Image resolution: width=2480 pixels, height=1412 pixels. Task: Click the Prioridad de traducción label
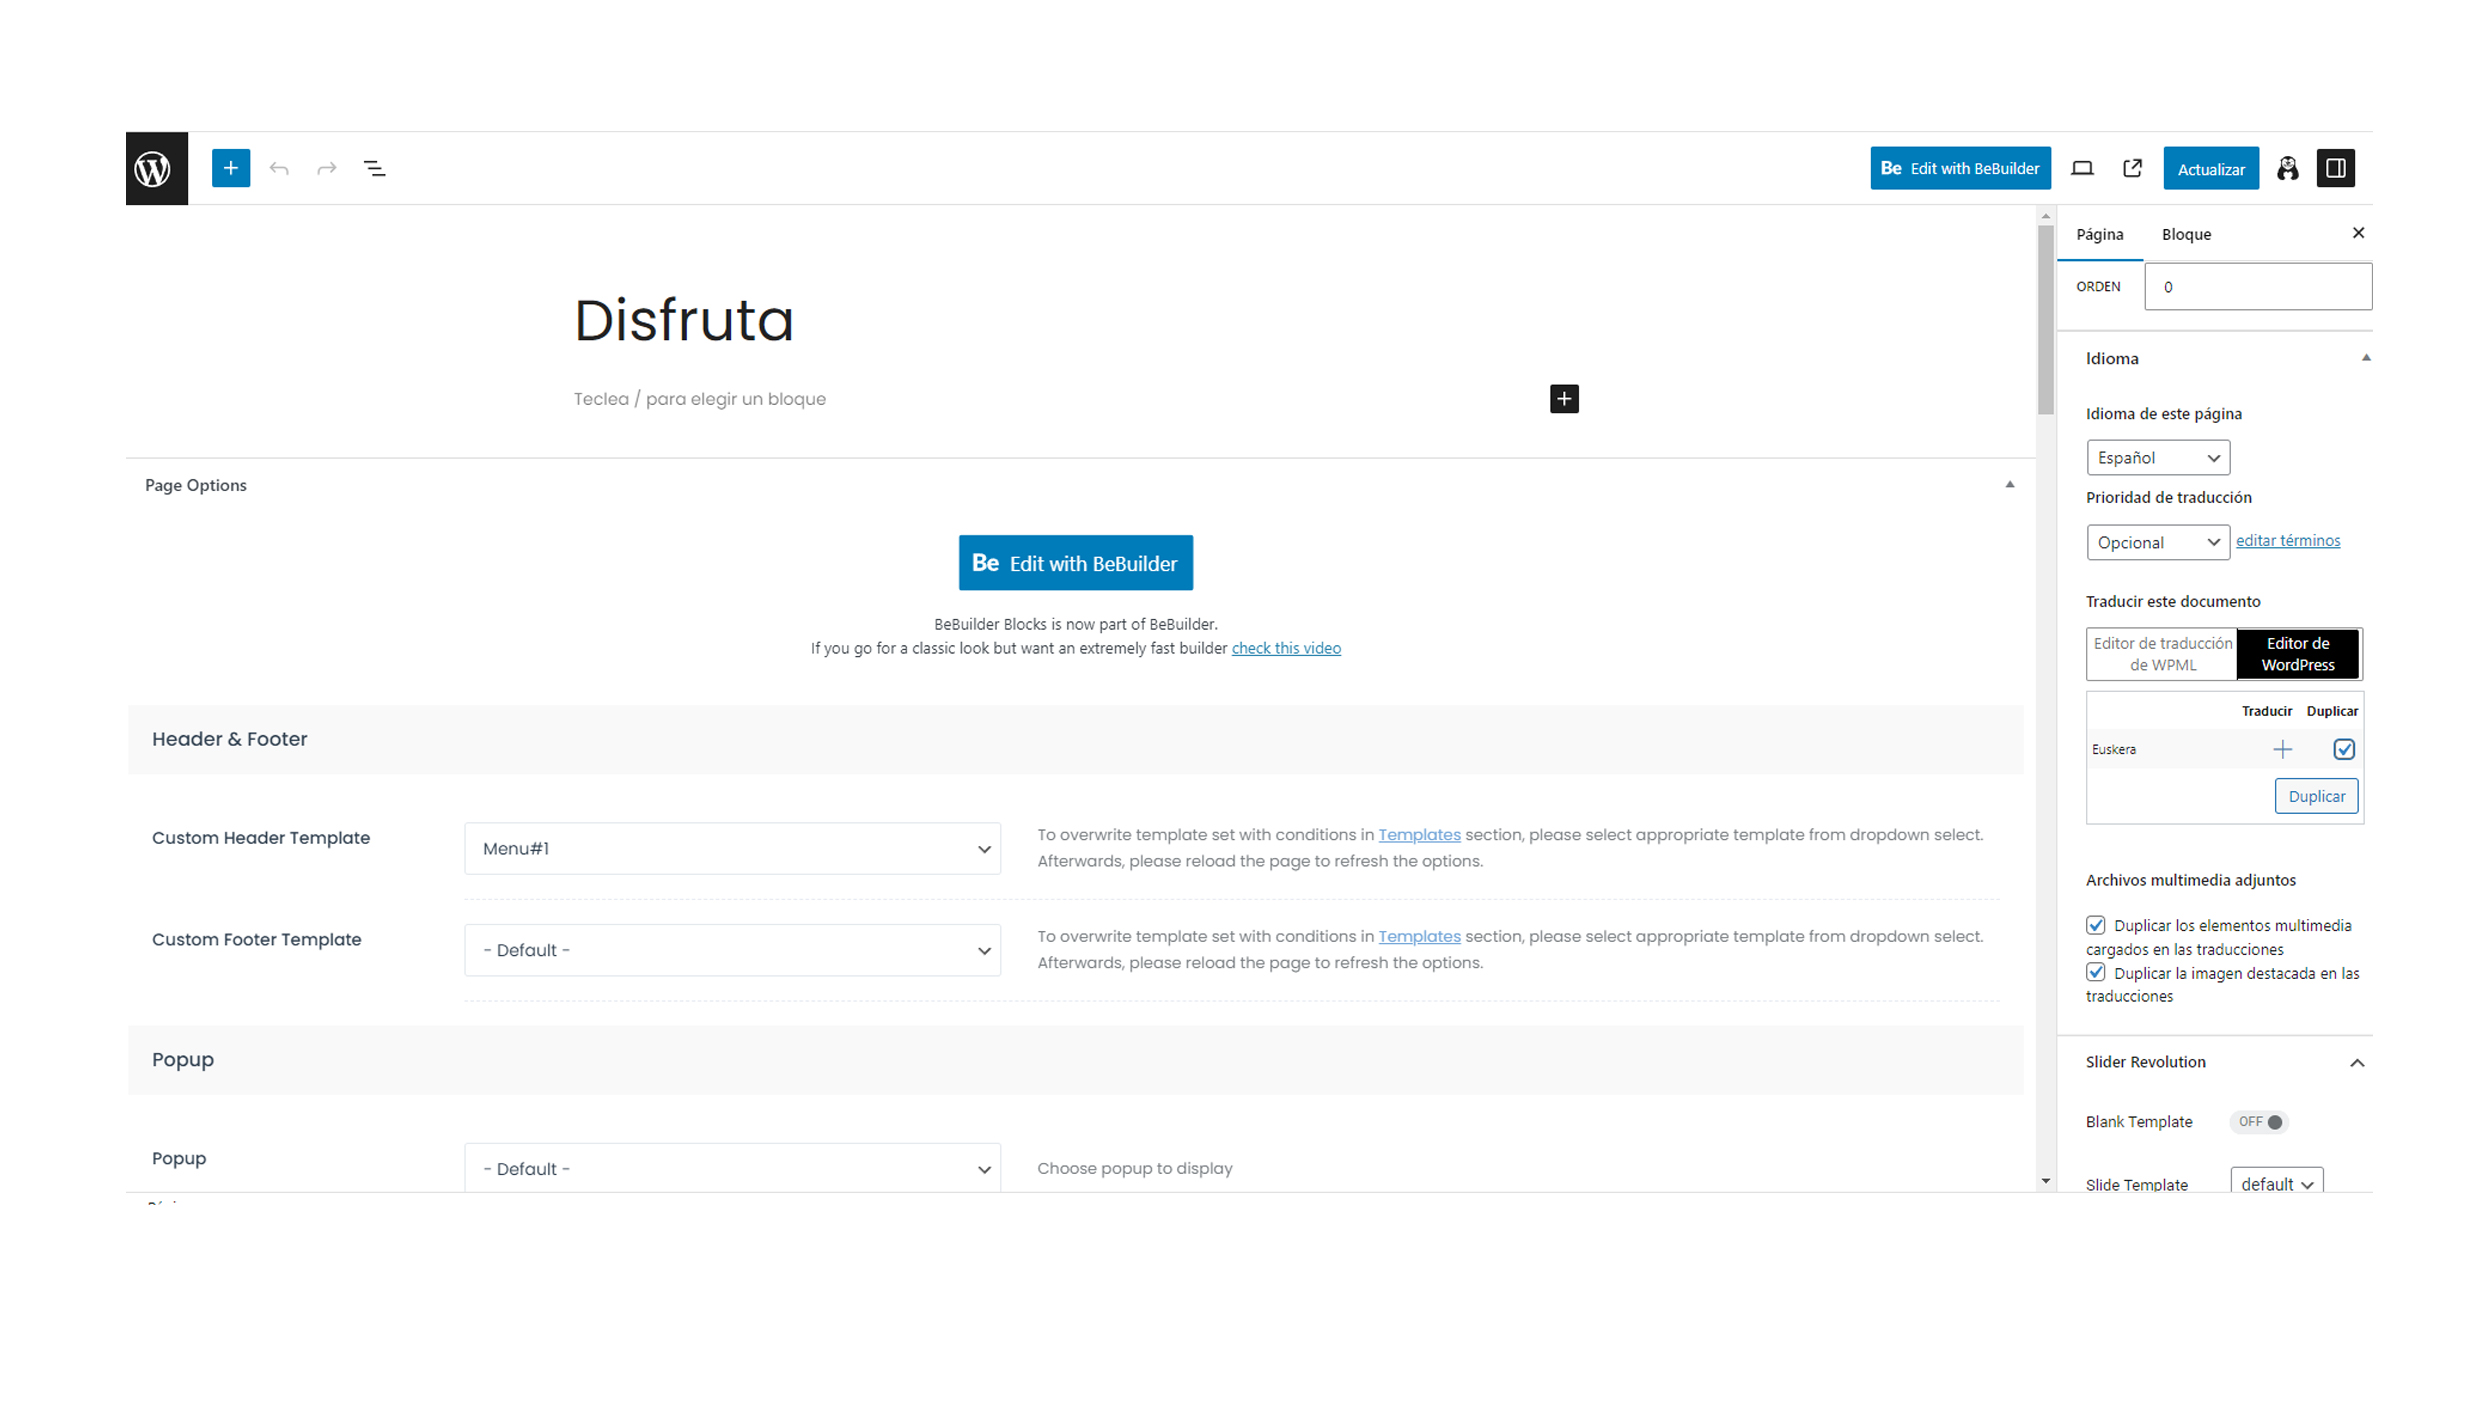[2169, 497]
